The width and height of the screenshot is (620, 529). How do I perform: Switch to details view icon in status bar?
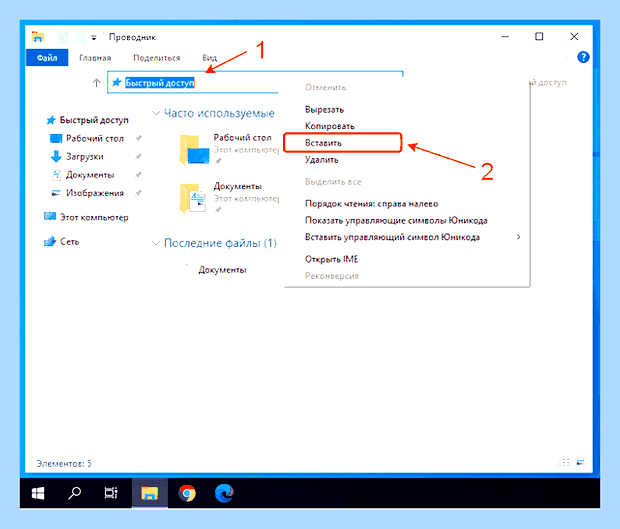click(564, 462)
